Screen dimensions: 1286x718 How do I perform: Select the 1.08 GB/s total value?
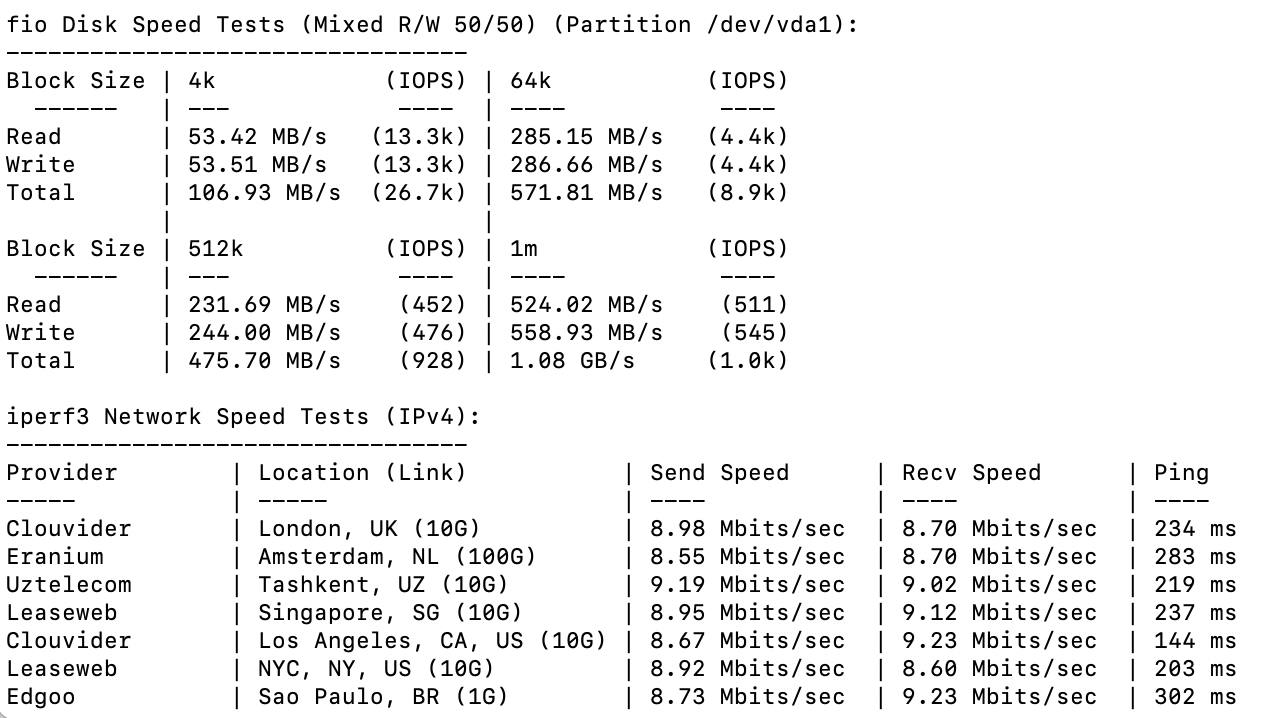click(572, 361)
